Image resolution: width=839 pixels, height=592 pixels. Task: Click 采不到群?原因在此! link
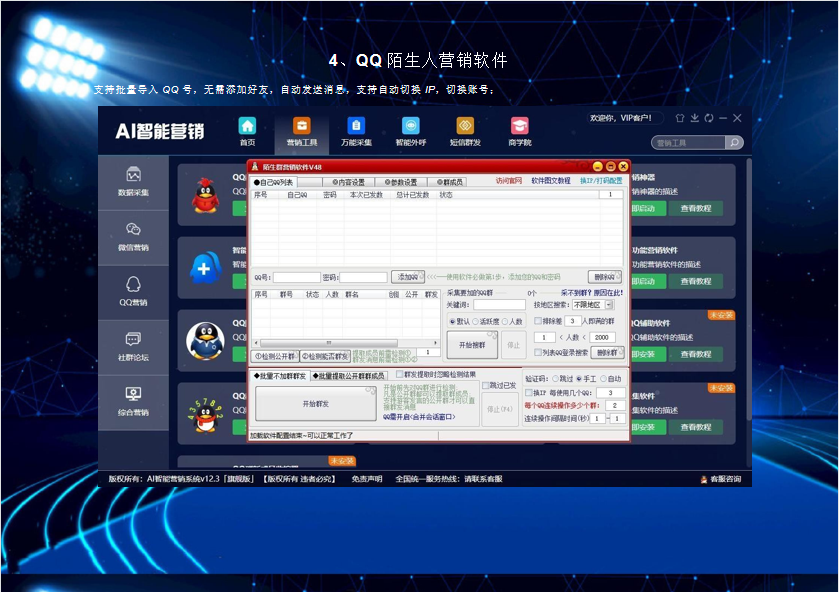click(x=592, y=293)
